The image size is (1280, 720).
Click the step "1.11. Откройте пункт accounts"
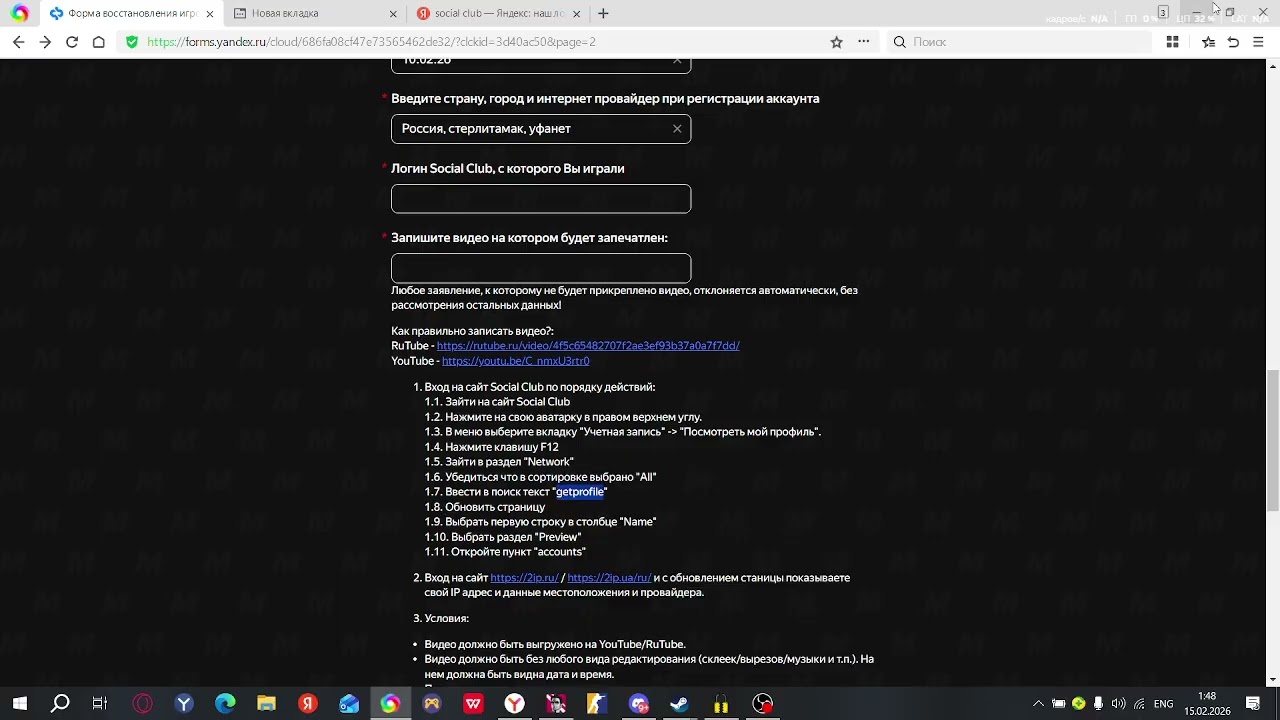[x=505, y=552]
